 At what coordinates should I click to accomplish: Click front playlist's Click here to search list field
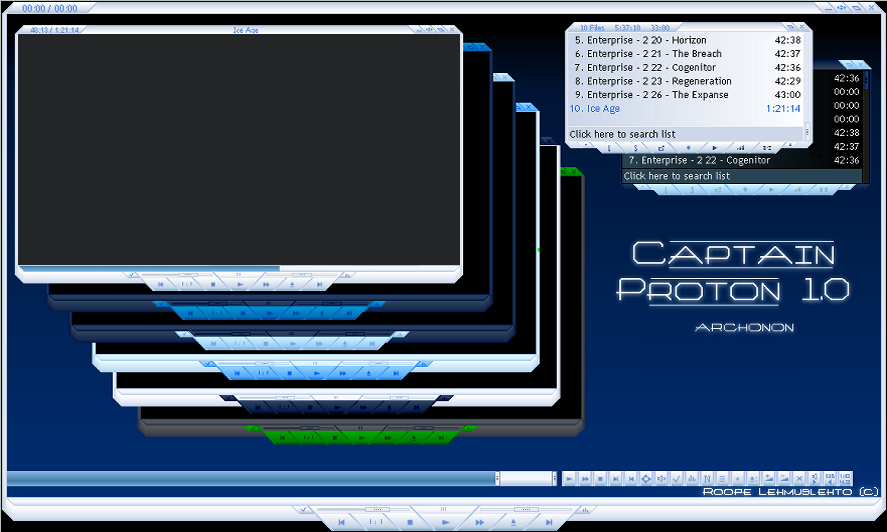(686, 134)
